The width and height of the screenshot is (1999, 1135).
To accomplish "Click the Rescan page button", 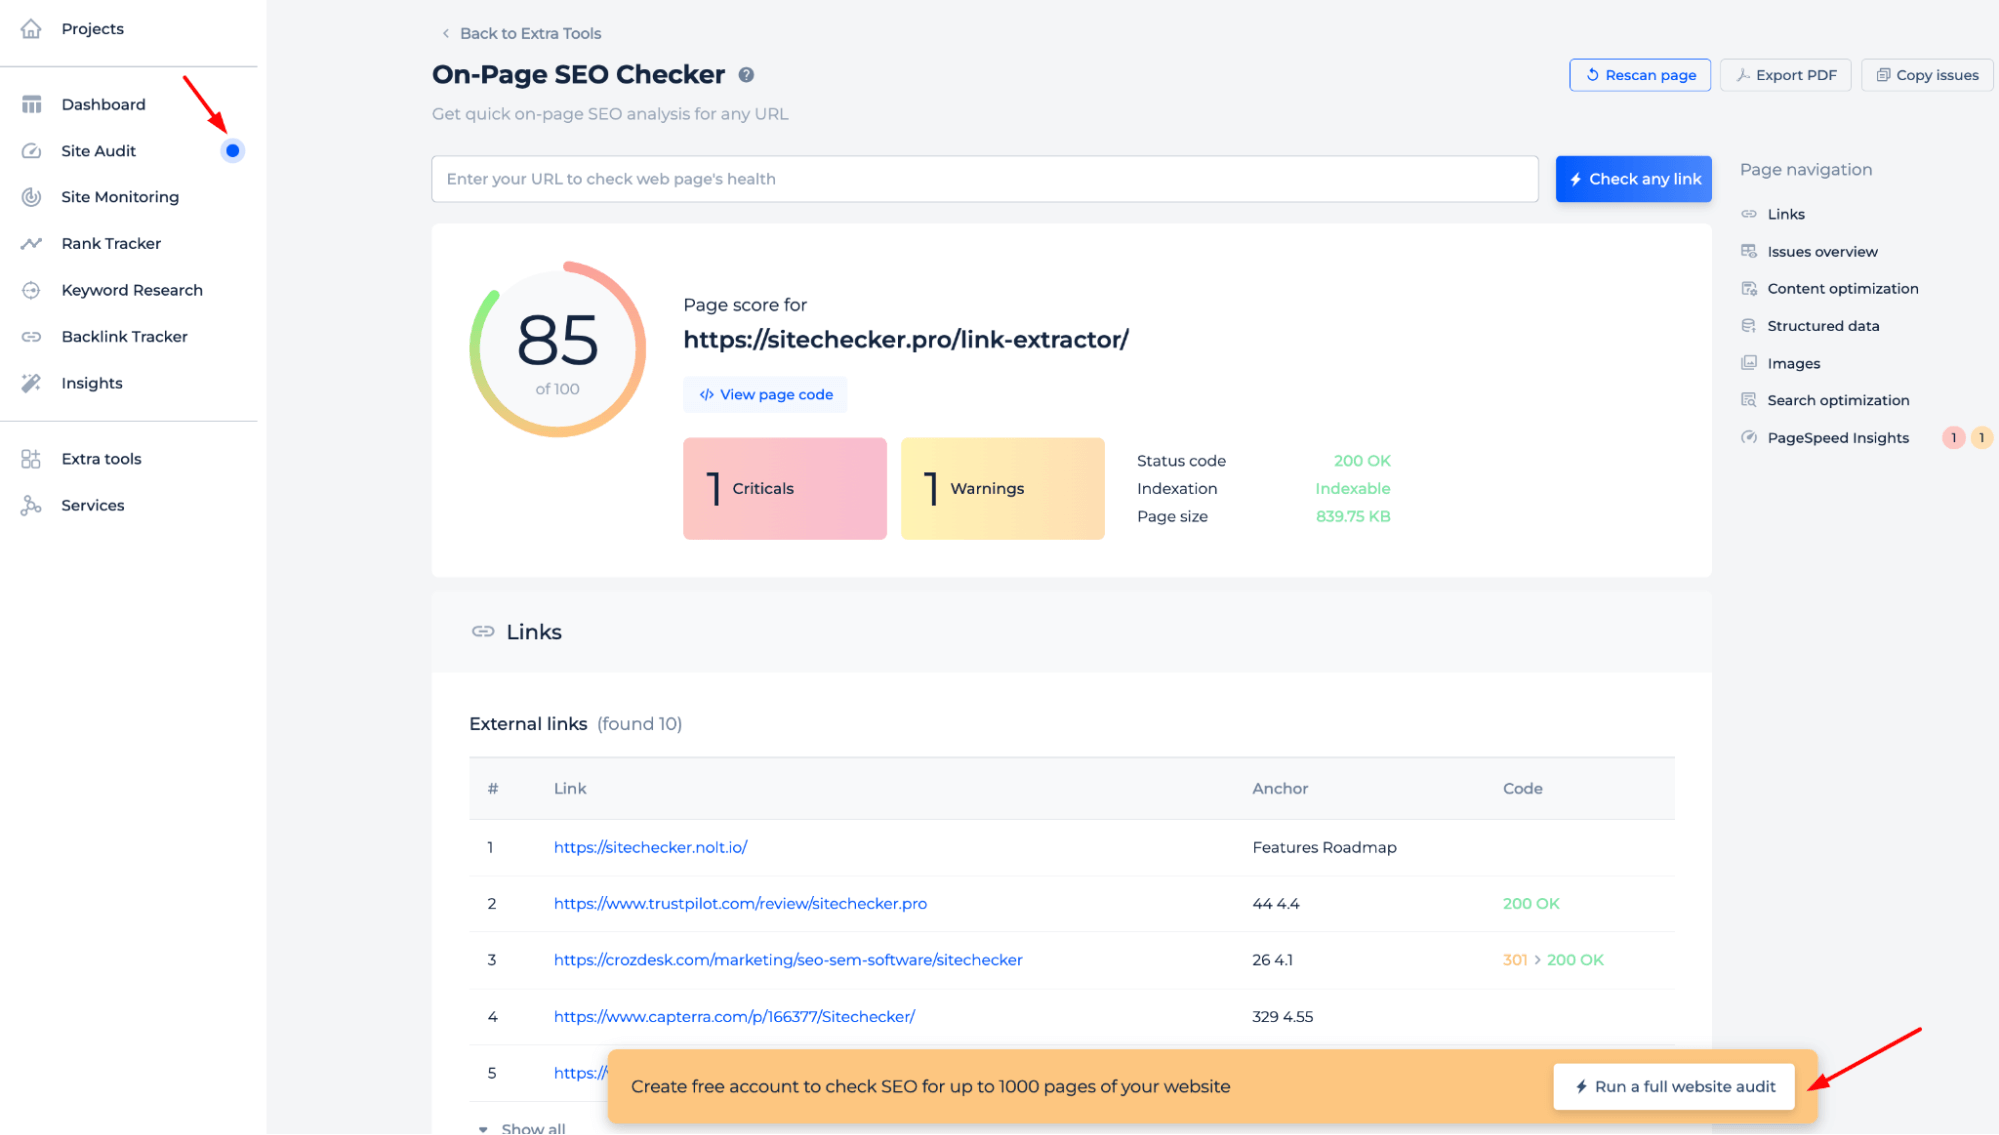I will pos(1640,75).
